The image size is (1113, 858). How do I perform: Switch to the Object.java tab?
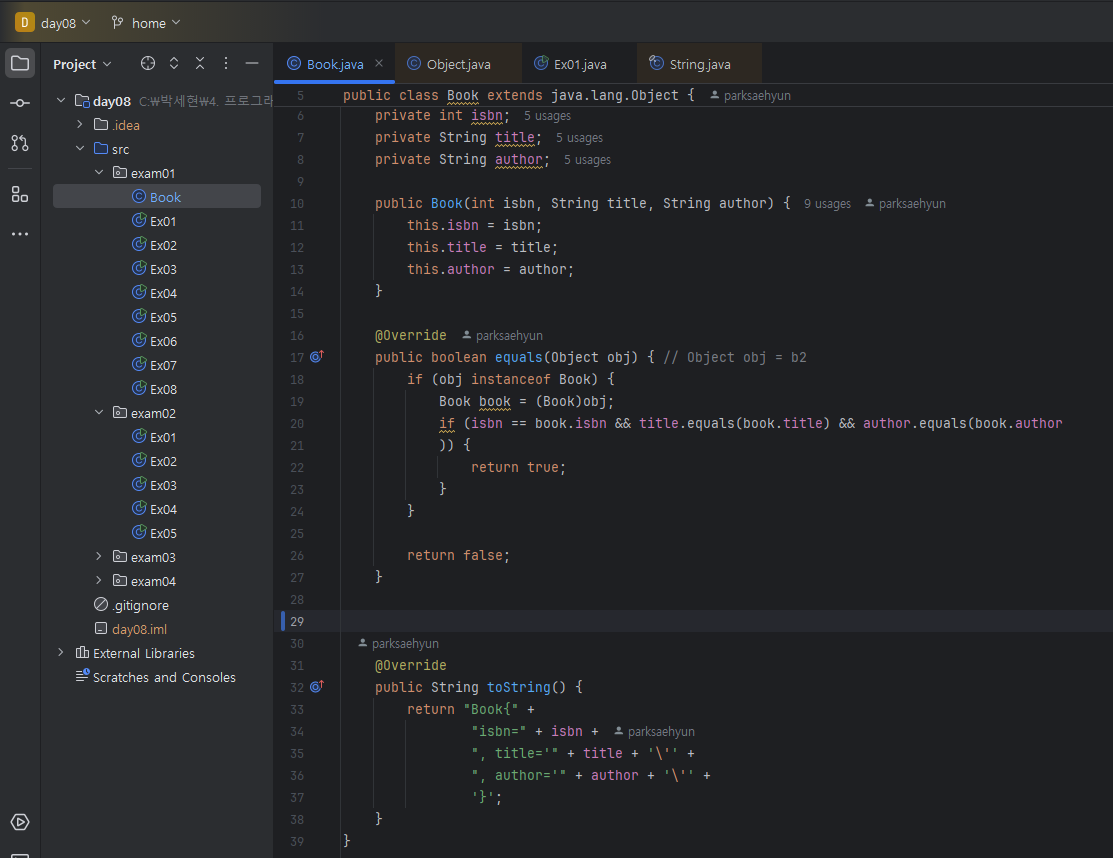click(458, 64)
